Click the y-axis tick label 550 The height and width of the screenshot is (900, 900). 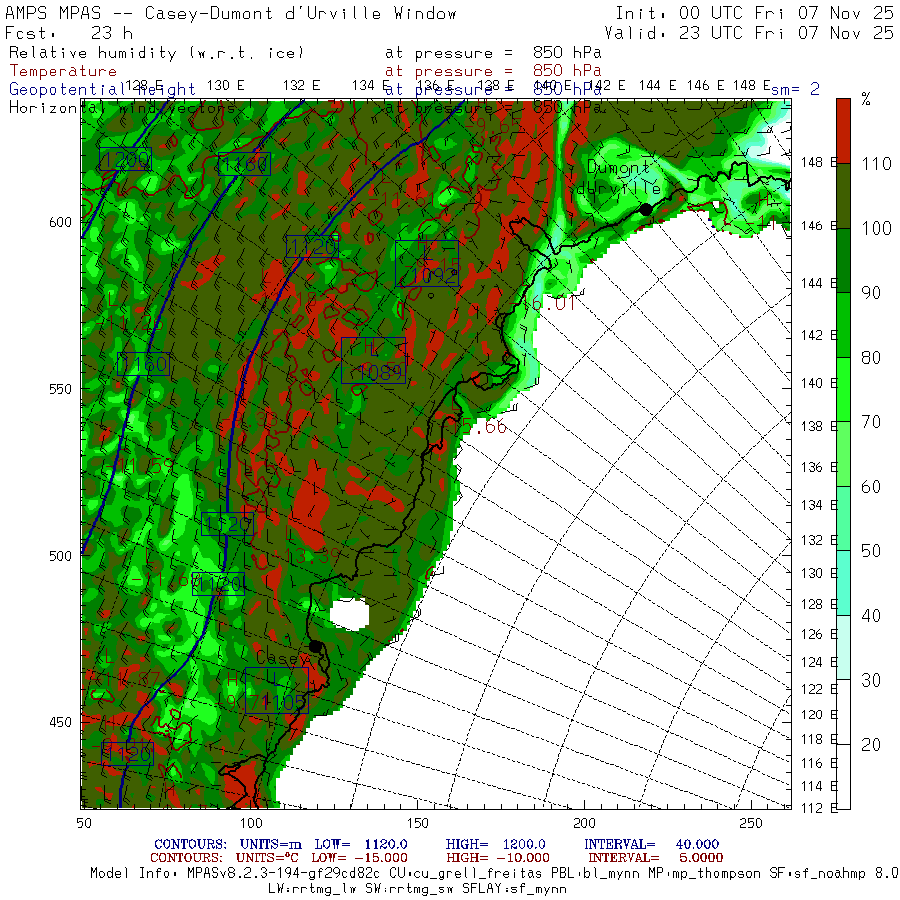pos(60,389)
